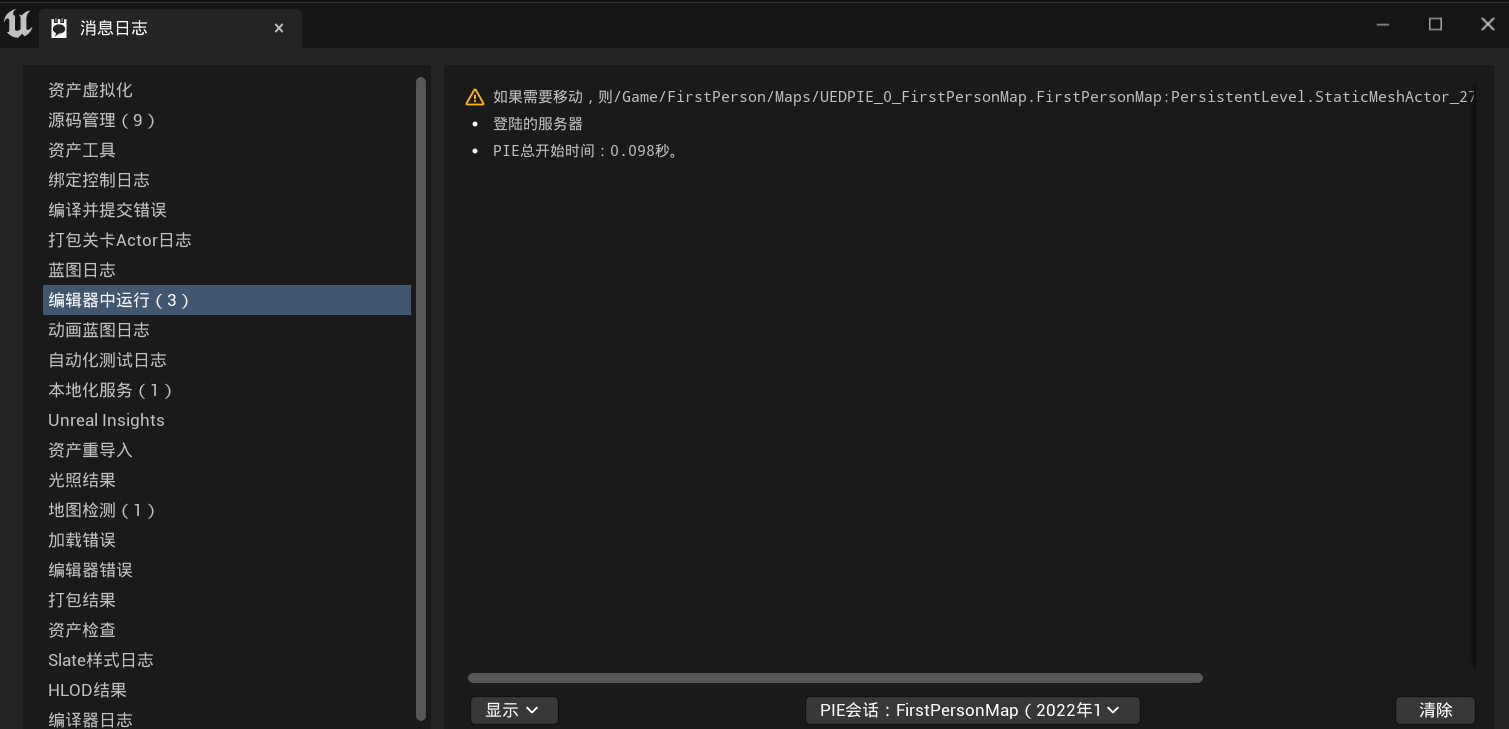Select 本地化服务 (1) category
1509x729 pixels.
[x=227, y=390]
